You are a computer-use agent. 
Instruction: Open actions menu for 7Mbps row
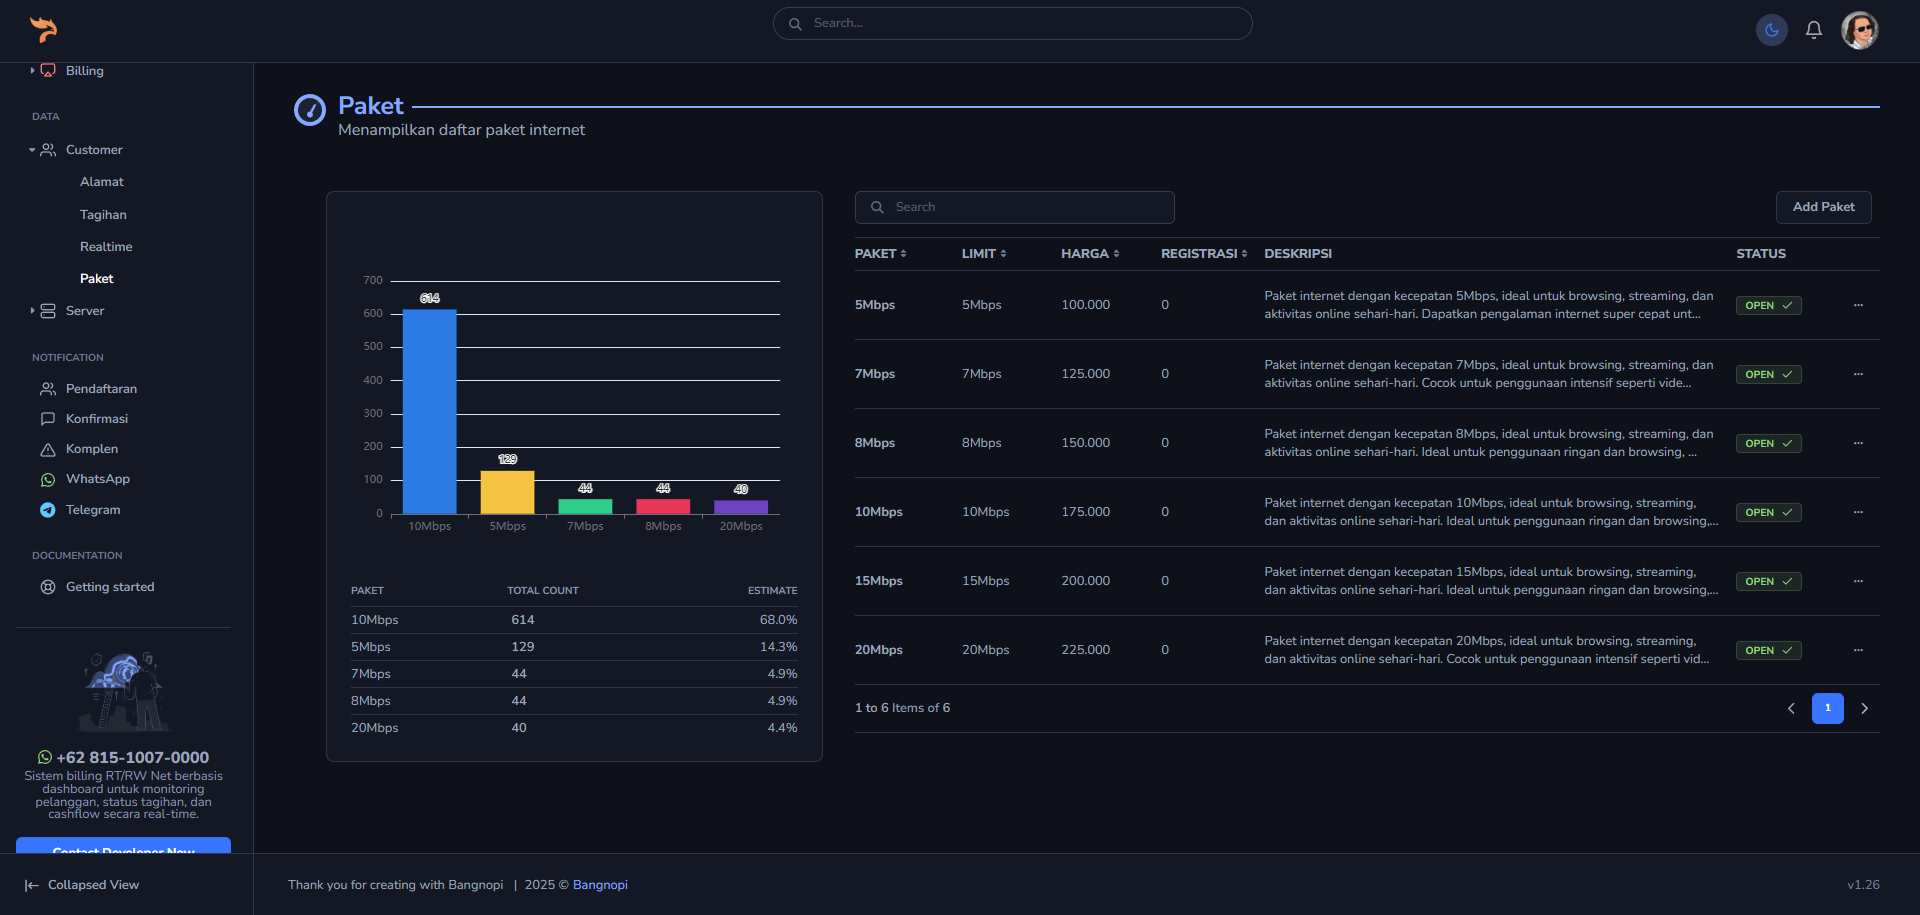click(x=1858, y=374)
